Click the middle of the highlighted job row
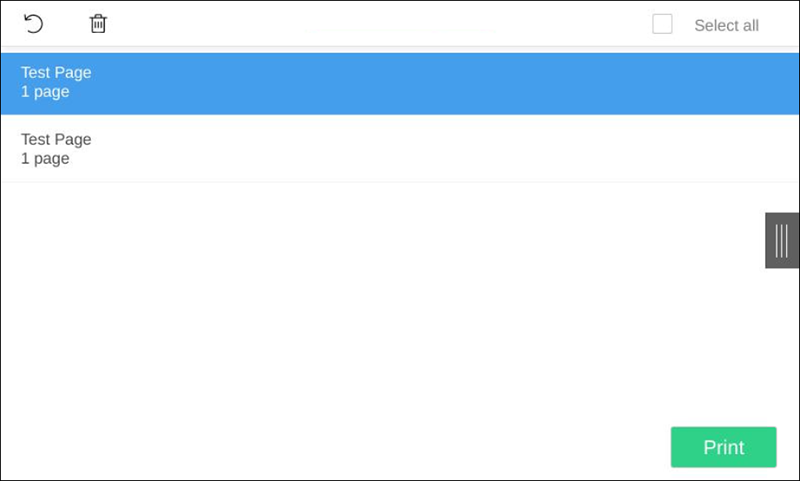 click(x=400, y=83)
